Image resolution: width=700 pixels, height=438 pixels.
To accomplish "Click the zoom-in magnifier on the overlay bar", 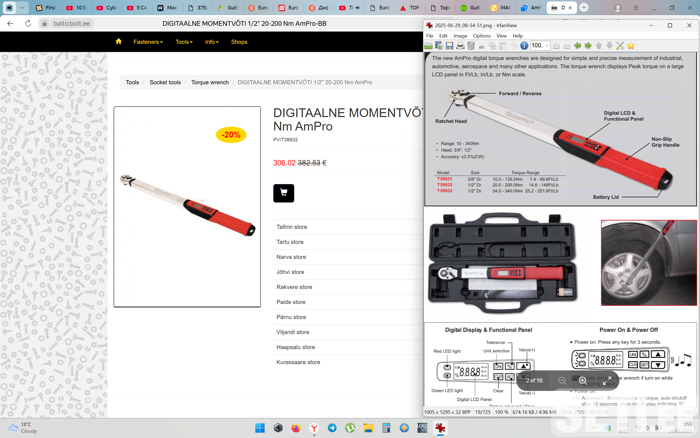I will 583,380.
